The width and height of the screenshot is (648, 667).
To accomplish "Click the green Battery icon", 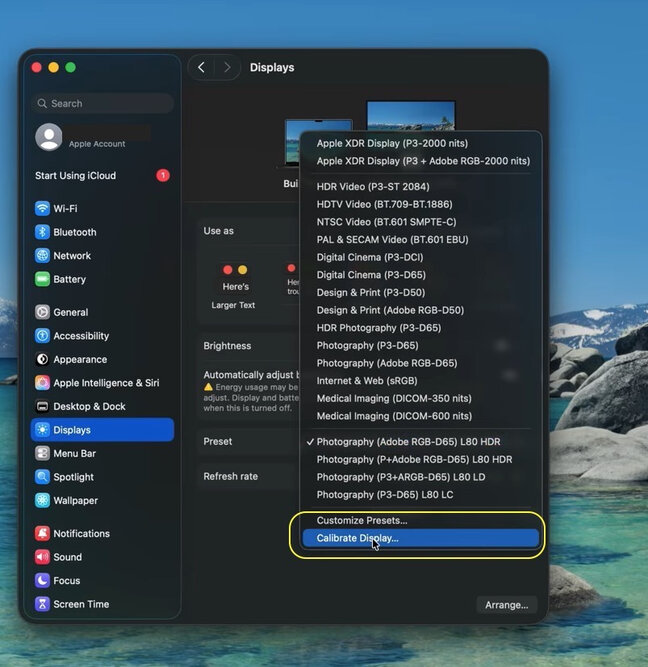I will click(42, 279).
